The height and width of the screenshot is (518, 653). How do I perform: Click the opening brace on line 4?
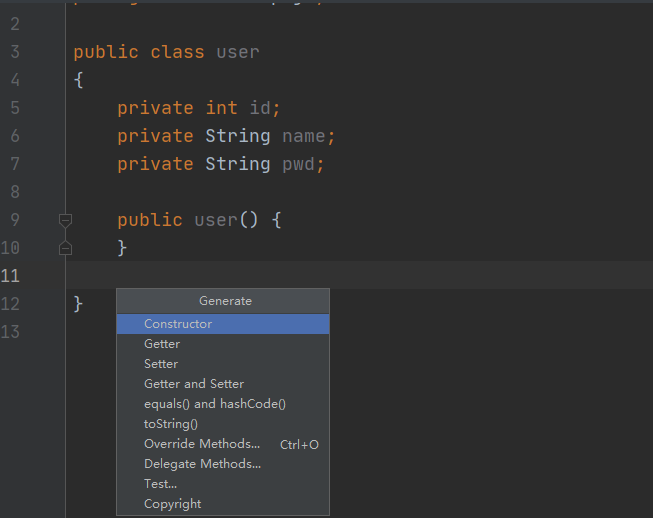[x=78, y=80]
